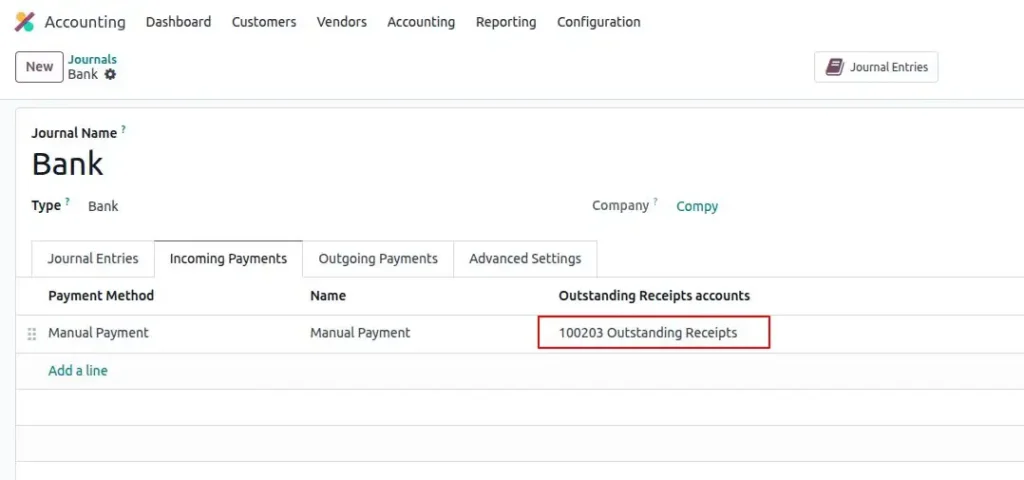This screenshot has height=480, width=1024.
Task: Click the Manual Payment cell under Payment Method
Action: (99, 332)
